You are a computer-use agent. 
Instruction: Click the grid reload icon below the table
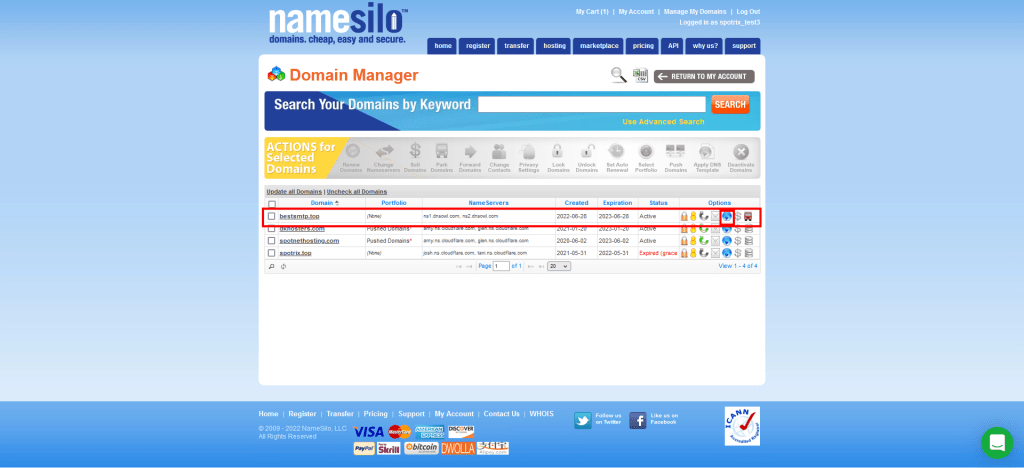point(283,266)
